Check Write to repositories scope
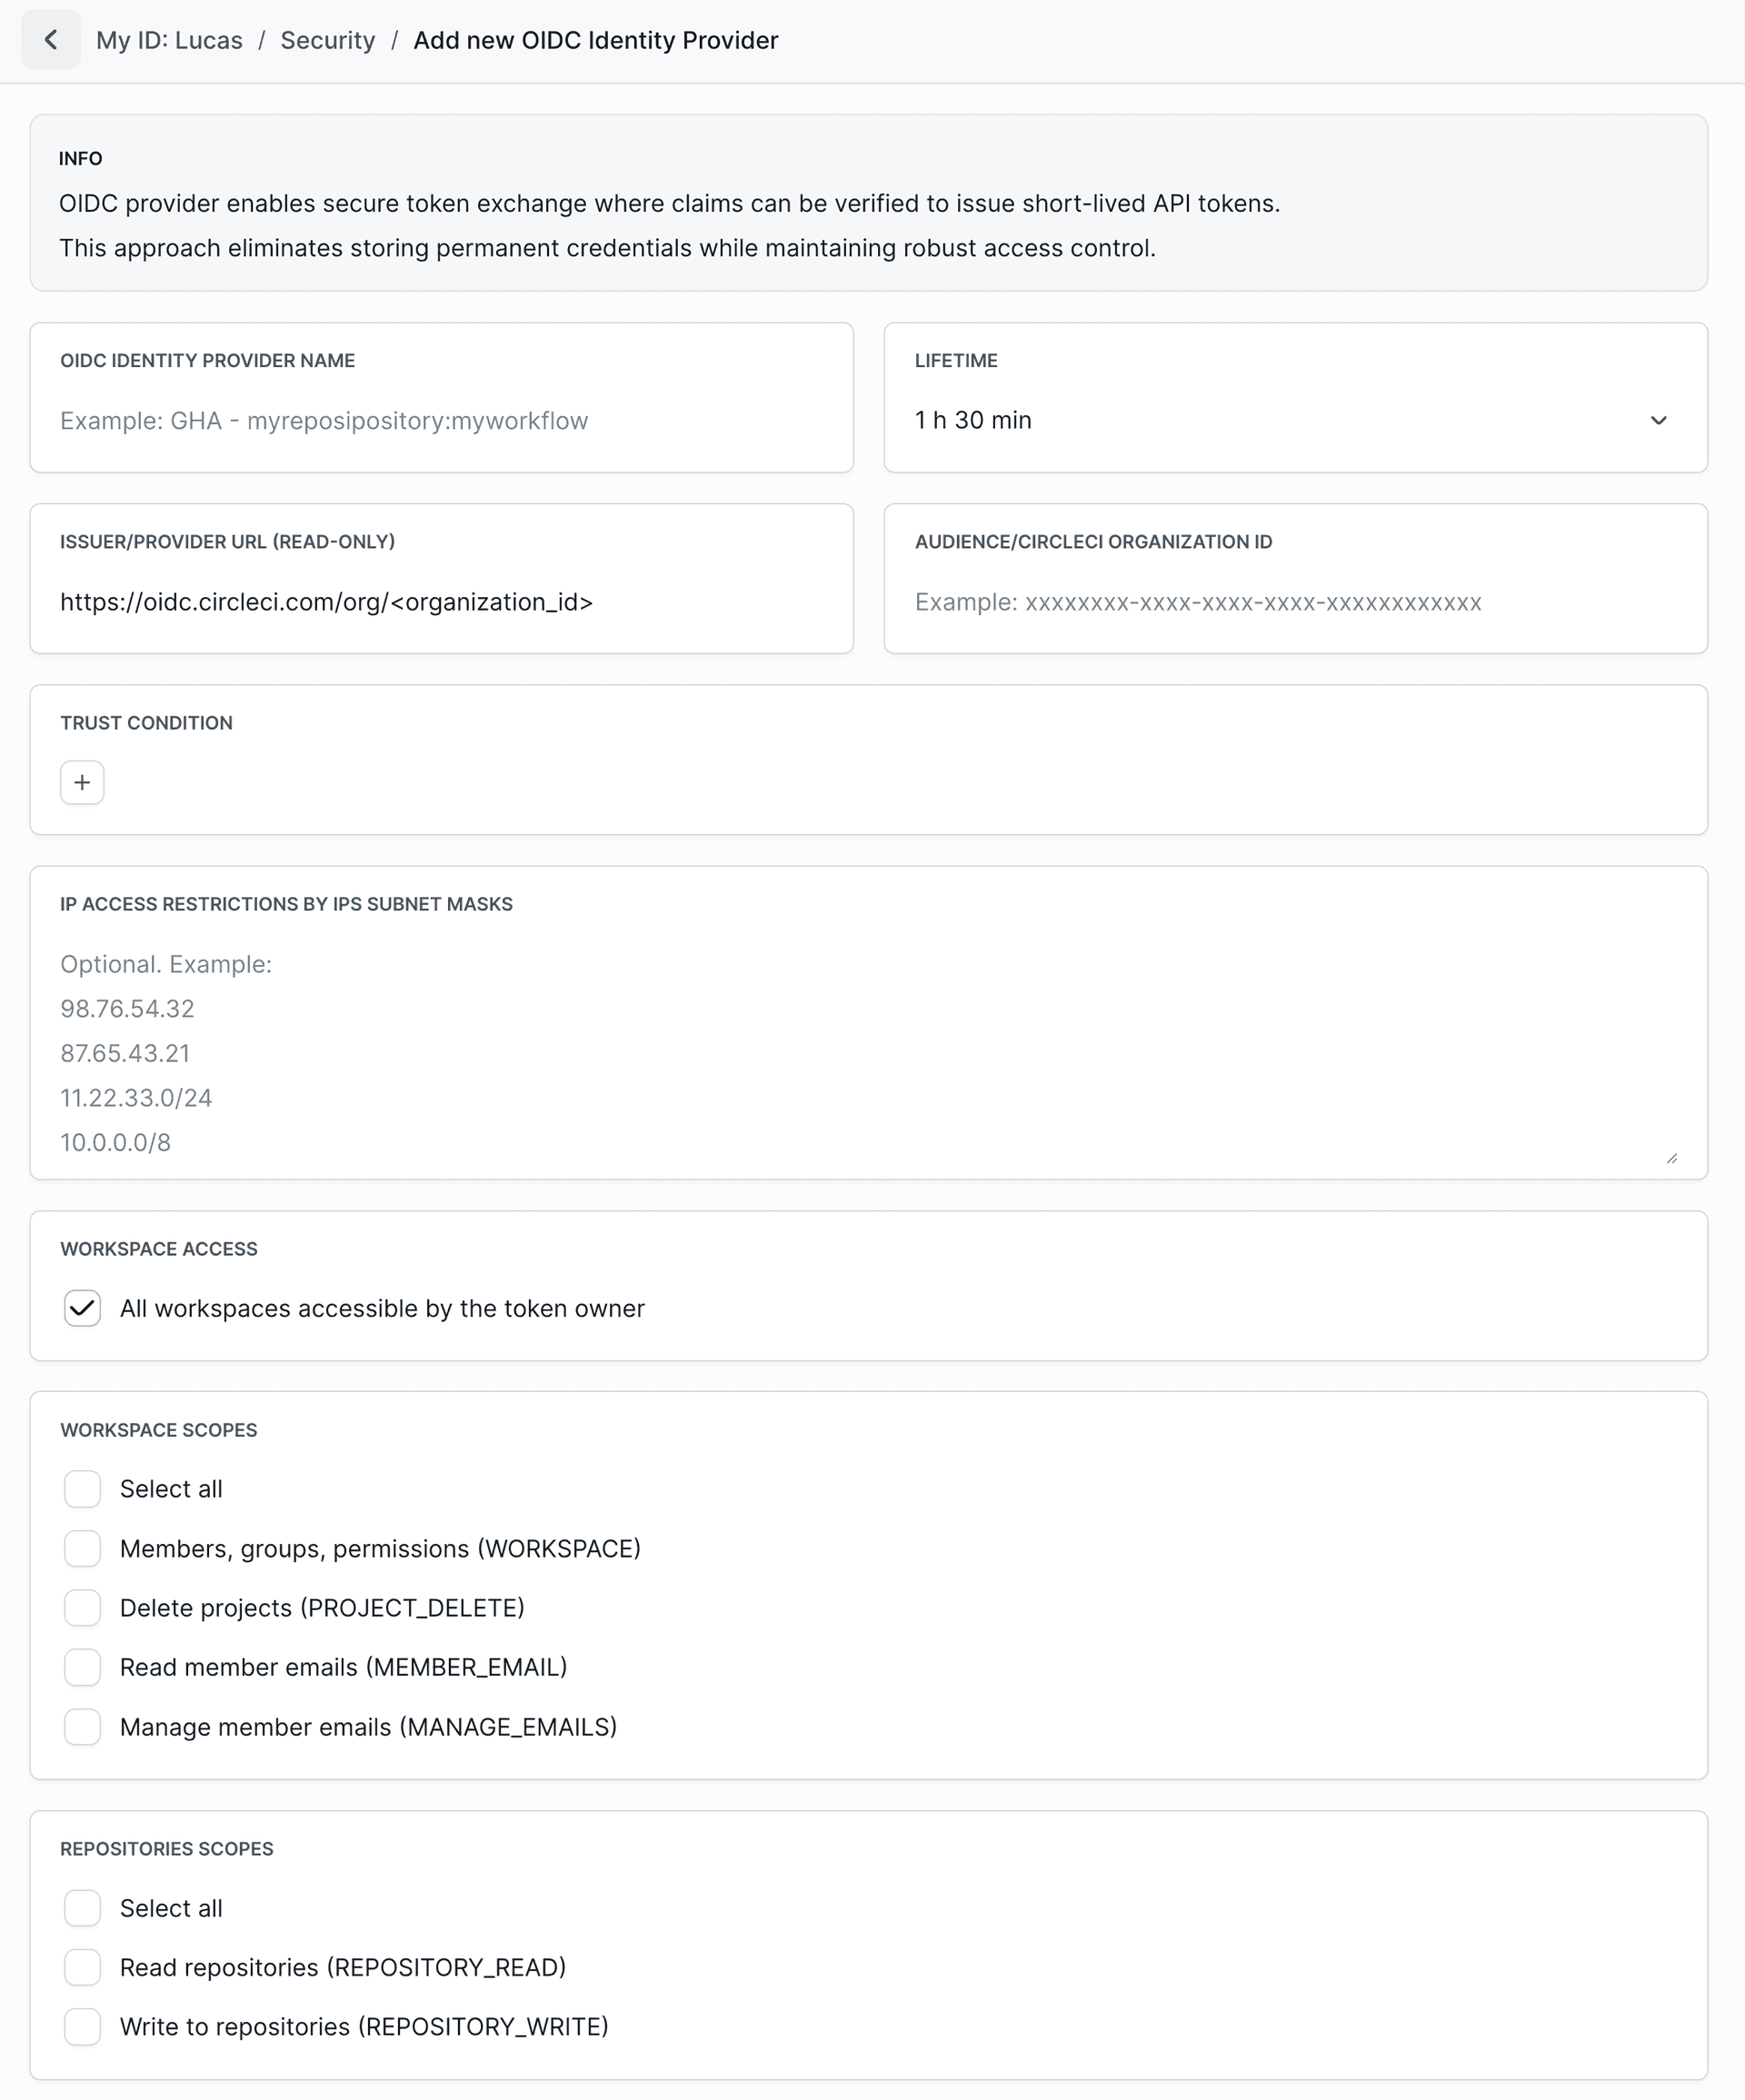 pyautogui.click(x=82, y=2027)
